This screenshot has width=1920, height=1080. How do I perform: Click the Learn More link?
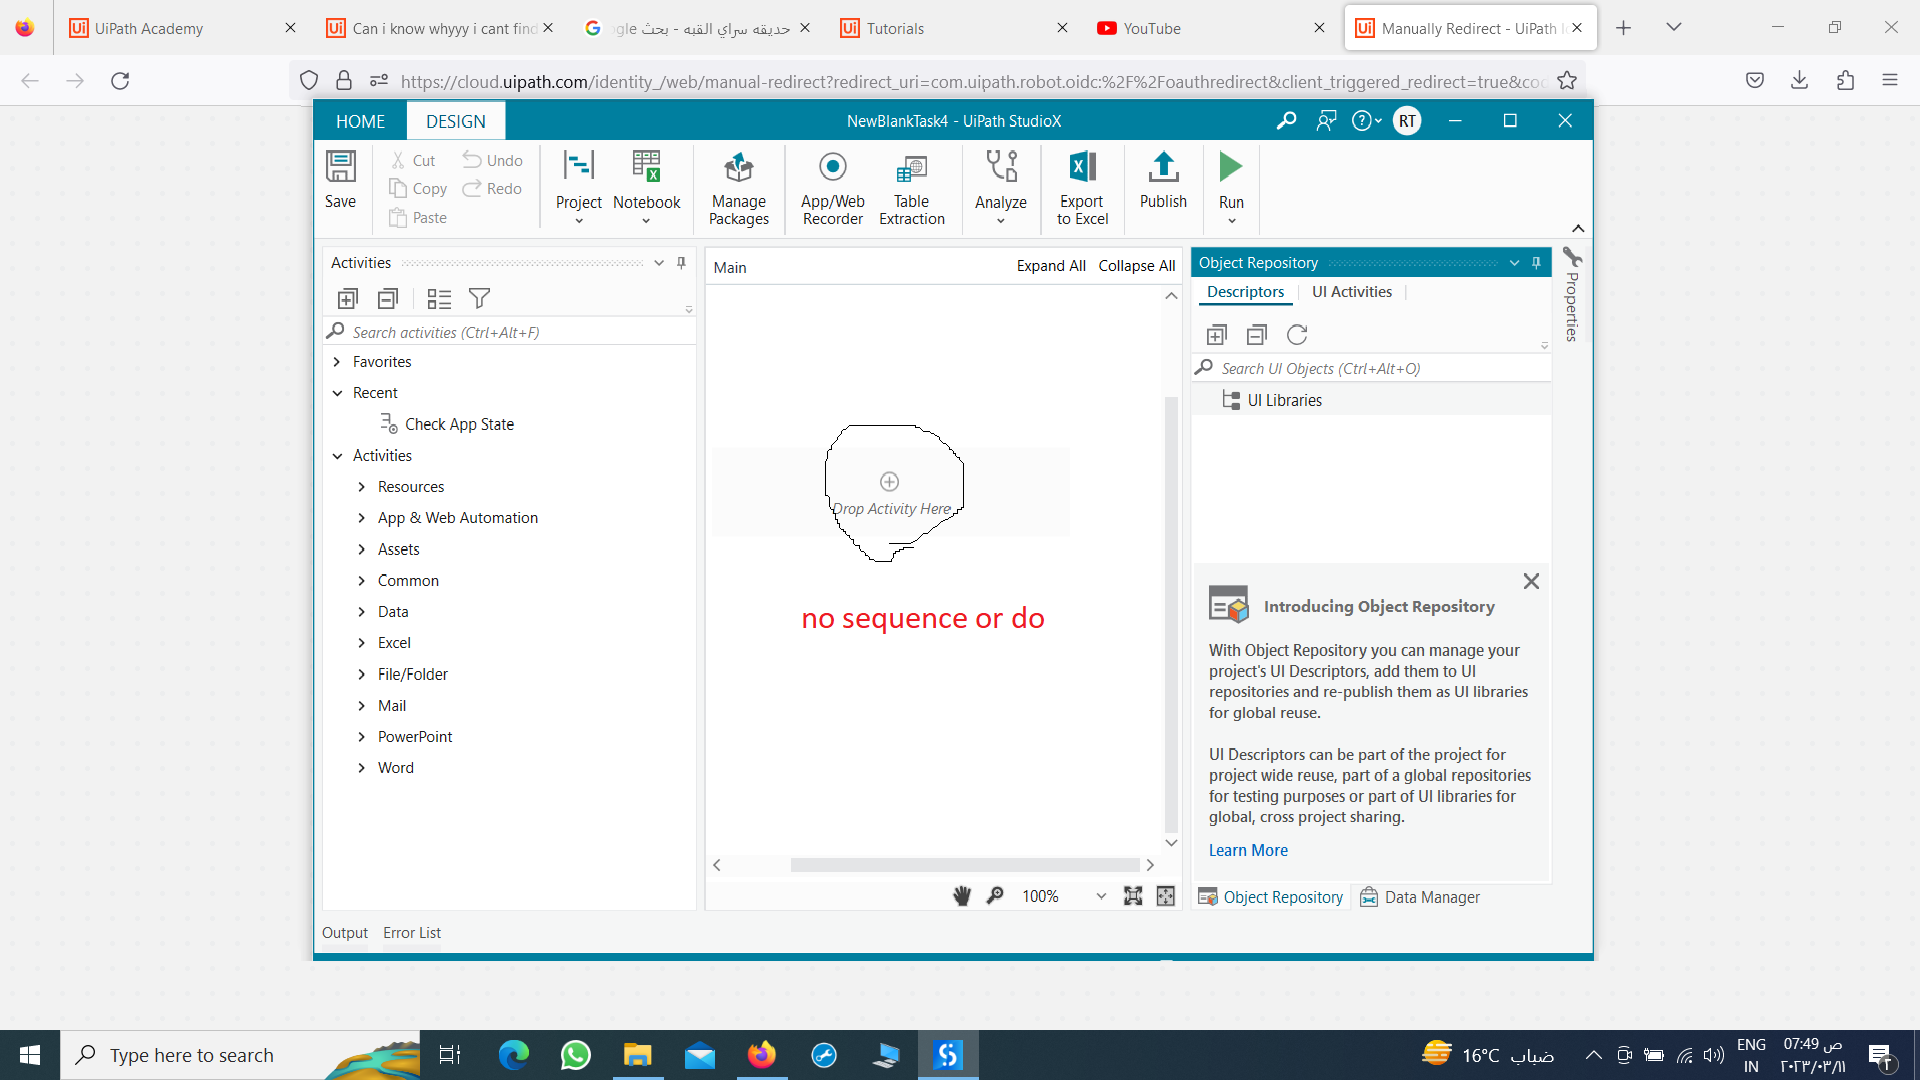tap(1248, 850)
